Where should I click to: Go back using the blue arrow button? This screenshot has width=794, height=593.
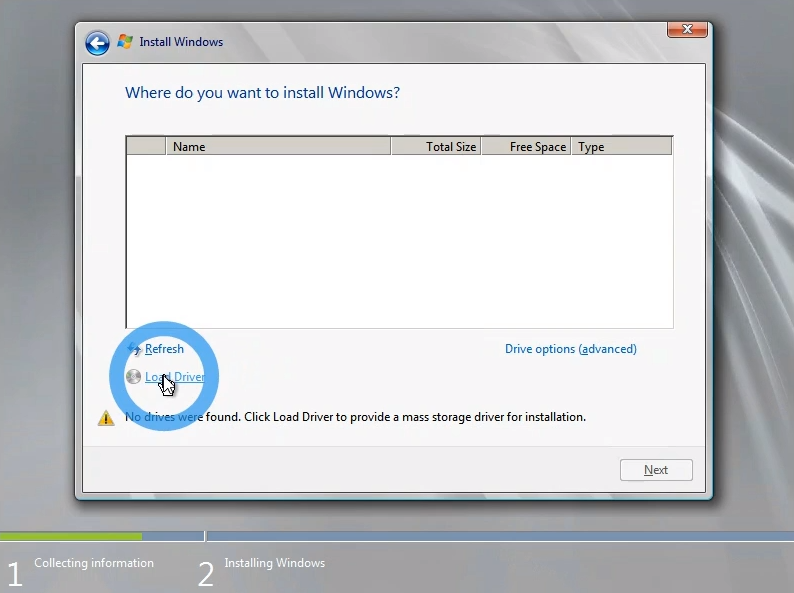click(x=97, y=43)
